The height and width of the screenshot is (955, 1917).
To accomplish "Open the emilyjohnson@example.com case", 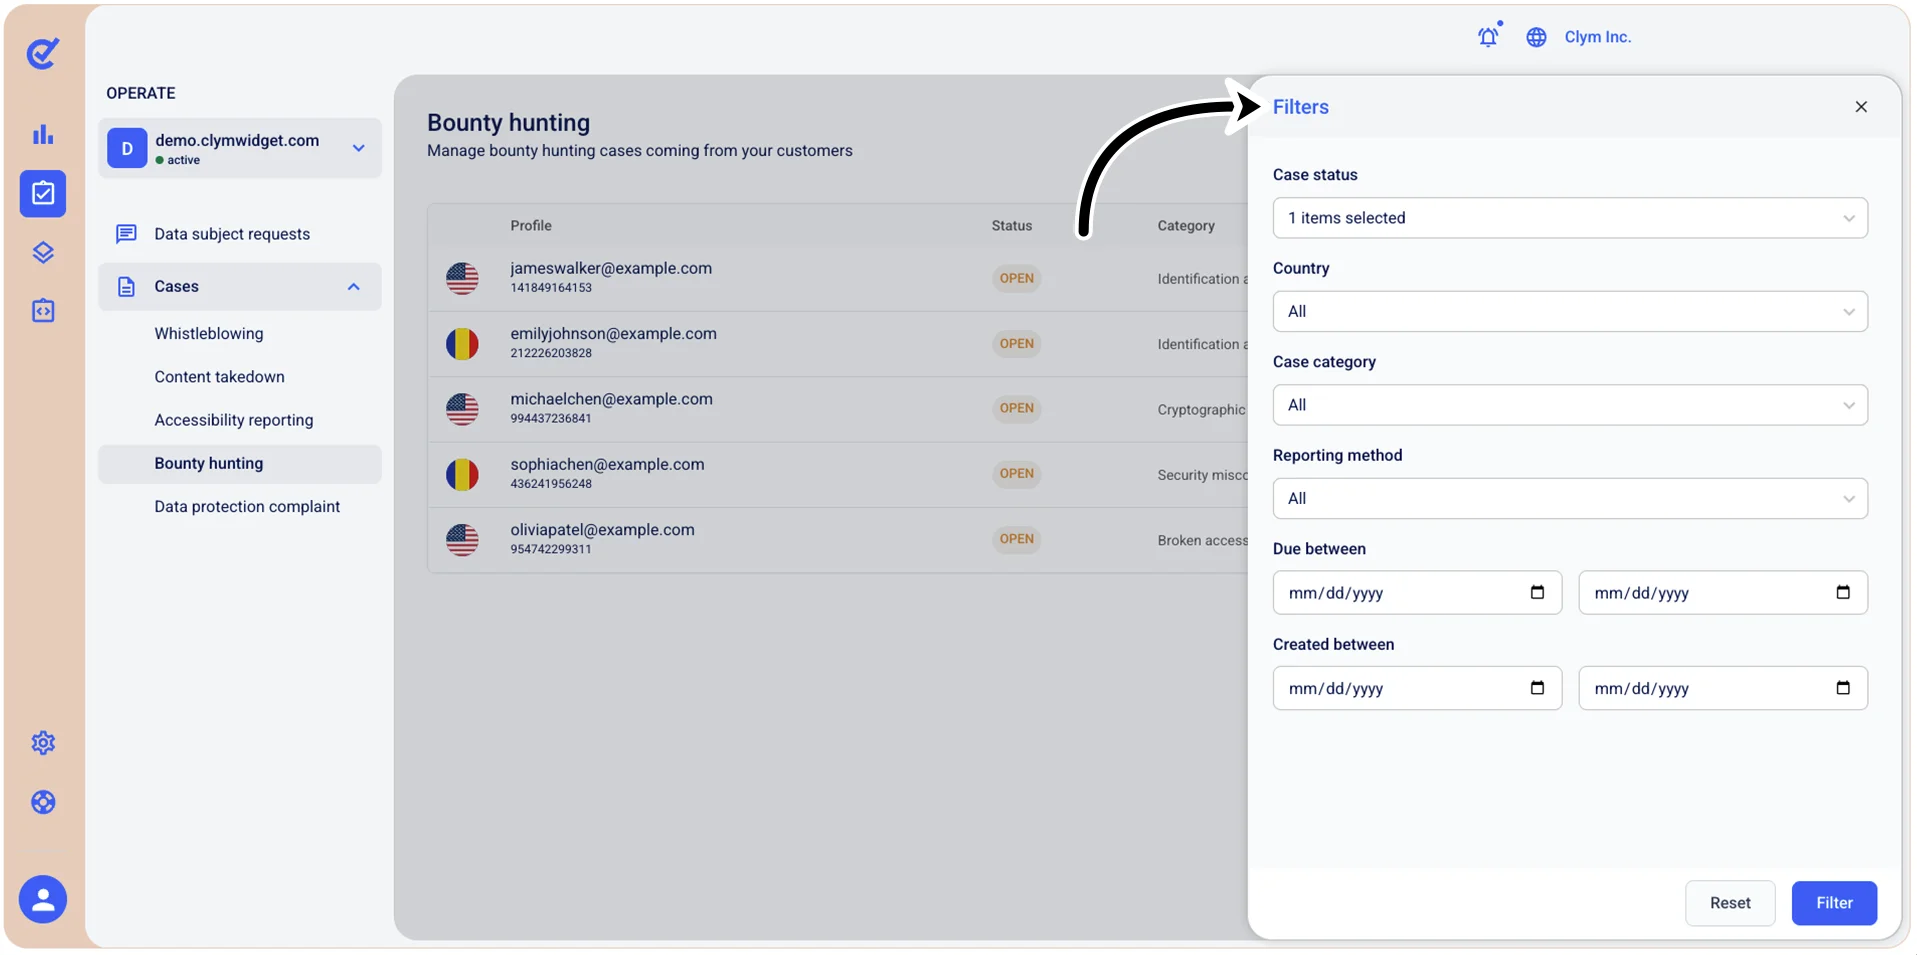I will (613, 334).
